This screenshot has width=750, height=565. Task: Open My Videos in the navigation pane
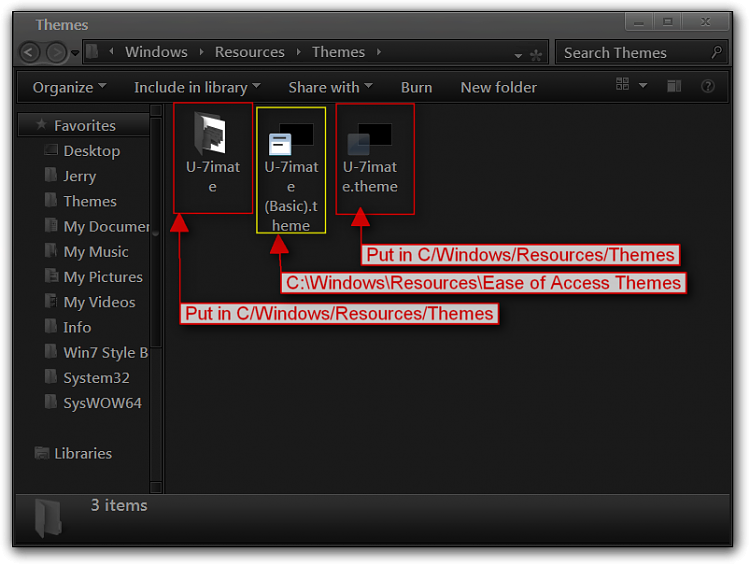click(x=99, y=302)
